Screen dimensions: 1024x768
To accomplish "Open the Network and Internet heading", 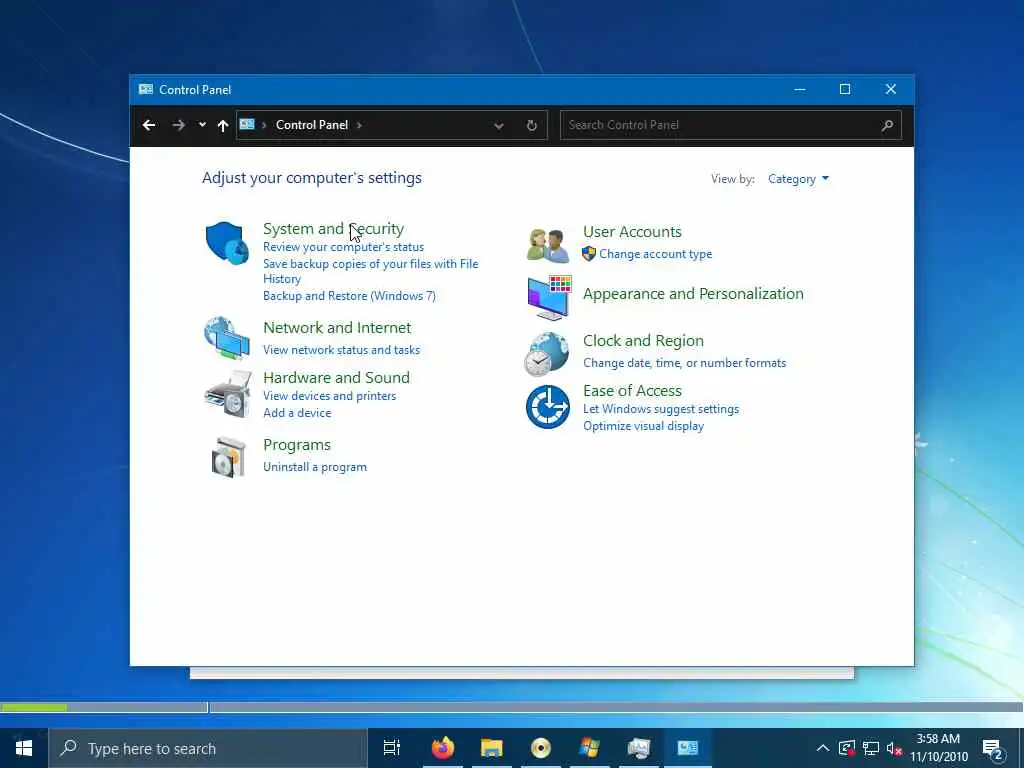I will tap(337, 328).
